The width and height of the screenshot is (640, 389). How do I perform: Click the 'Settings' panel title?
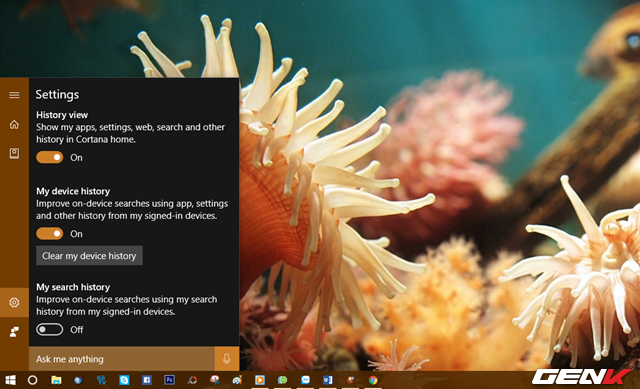[57, 95]
